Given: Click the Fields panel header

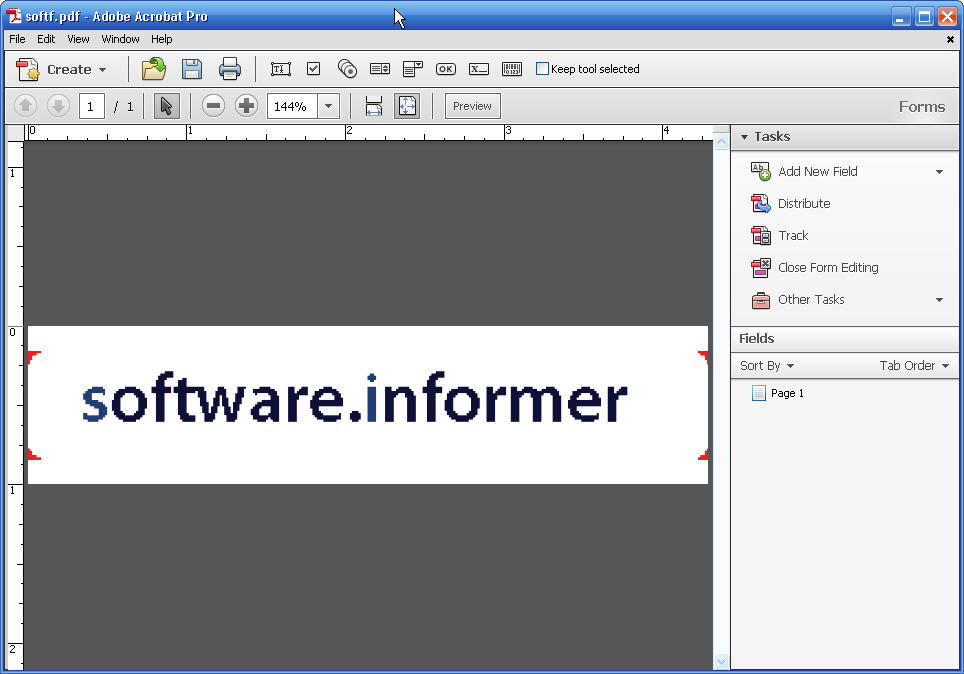Looking at the screenshot, I should 844,338.
